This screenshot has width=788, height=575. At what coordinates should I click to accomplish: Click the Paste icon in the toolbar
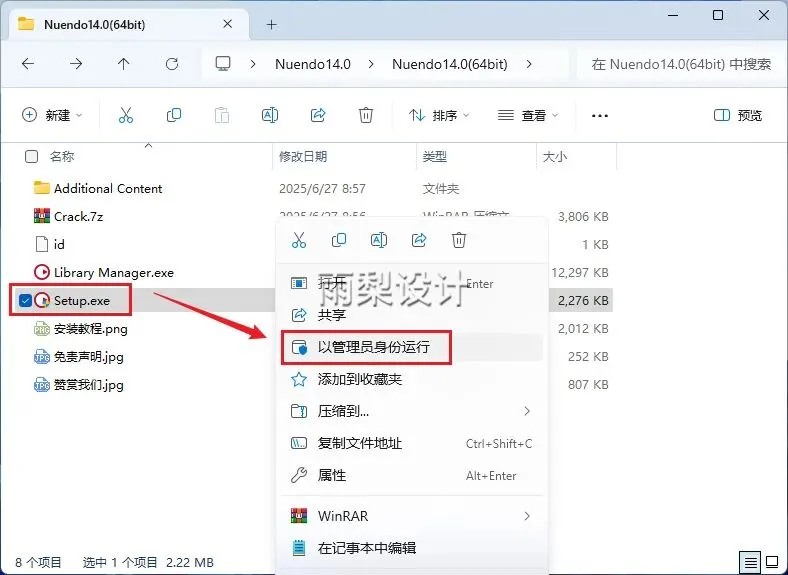pos(222,116)
